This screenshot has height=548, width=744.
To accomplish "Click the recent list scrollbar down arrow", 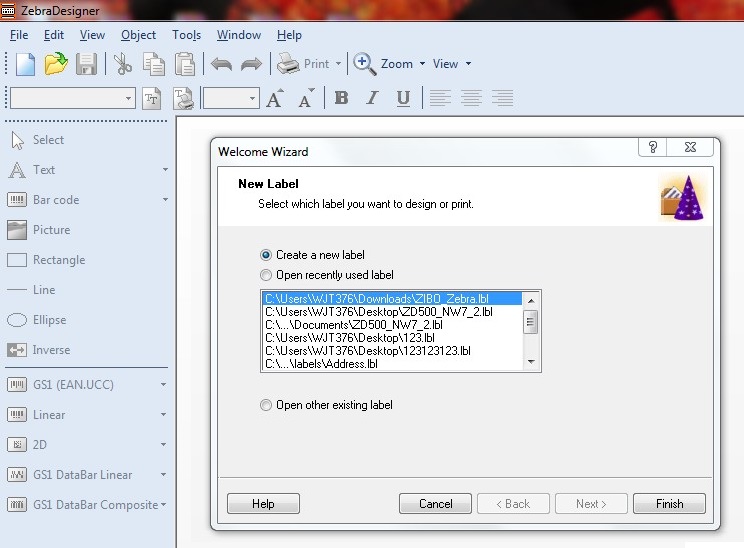I will point(531,362).
